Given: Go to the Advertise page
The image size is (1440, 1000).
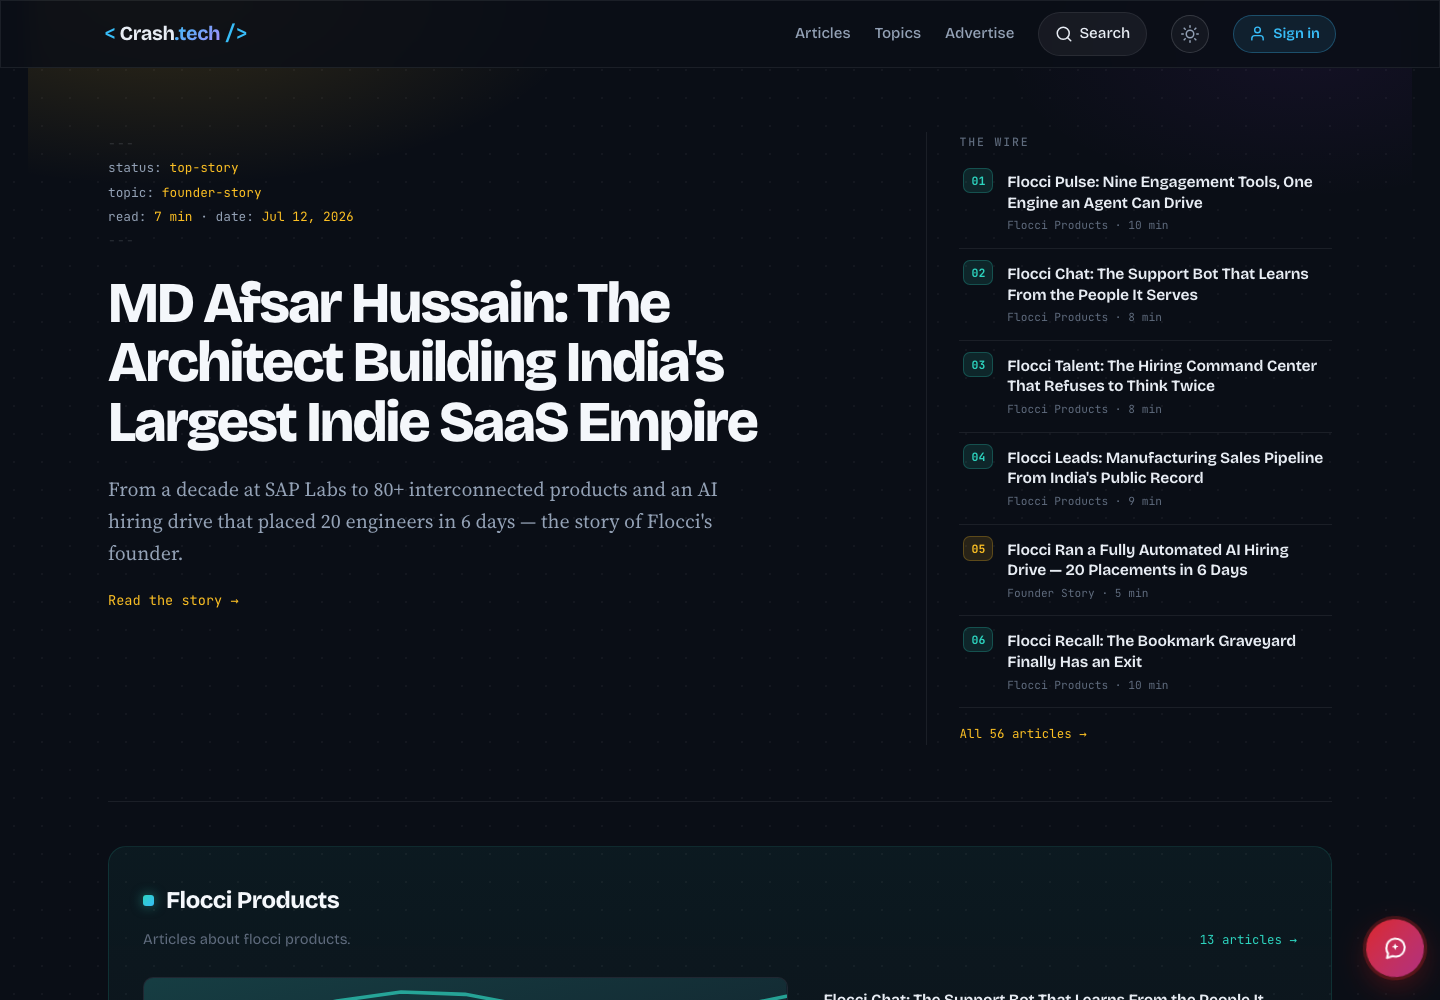Looking at the screenshot, I should tap(980, 33).
